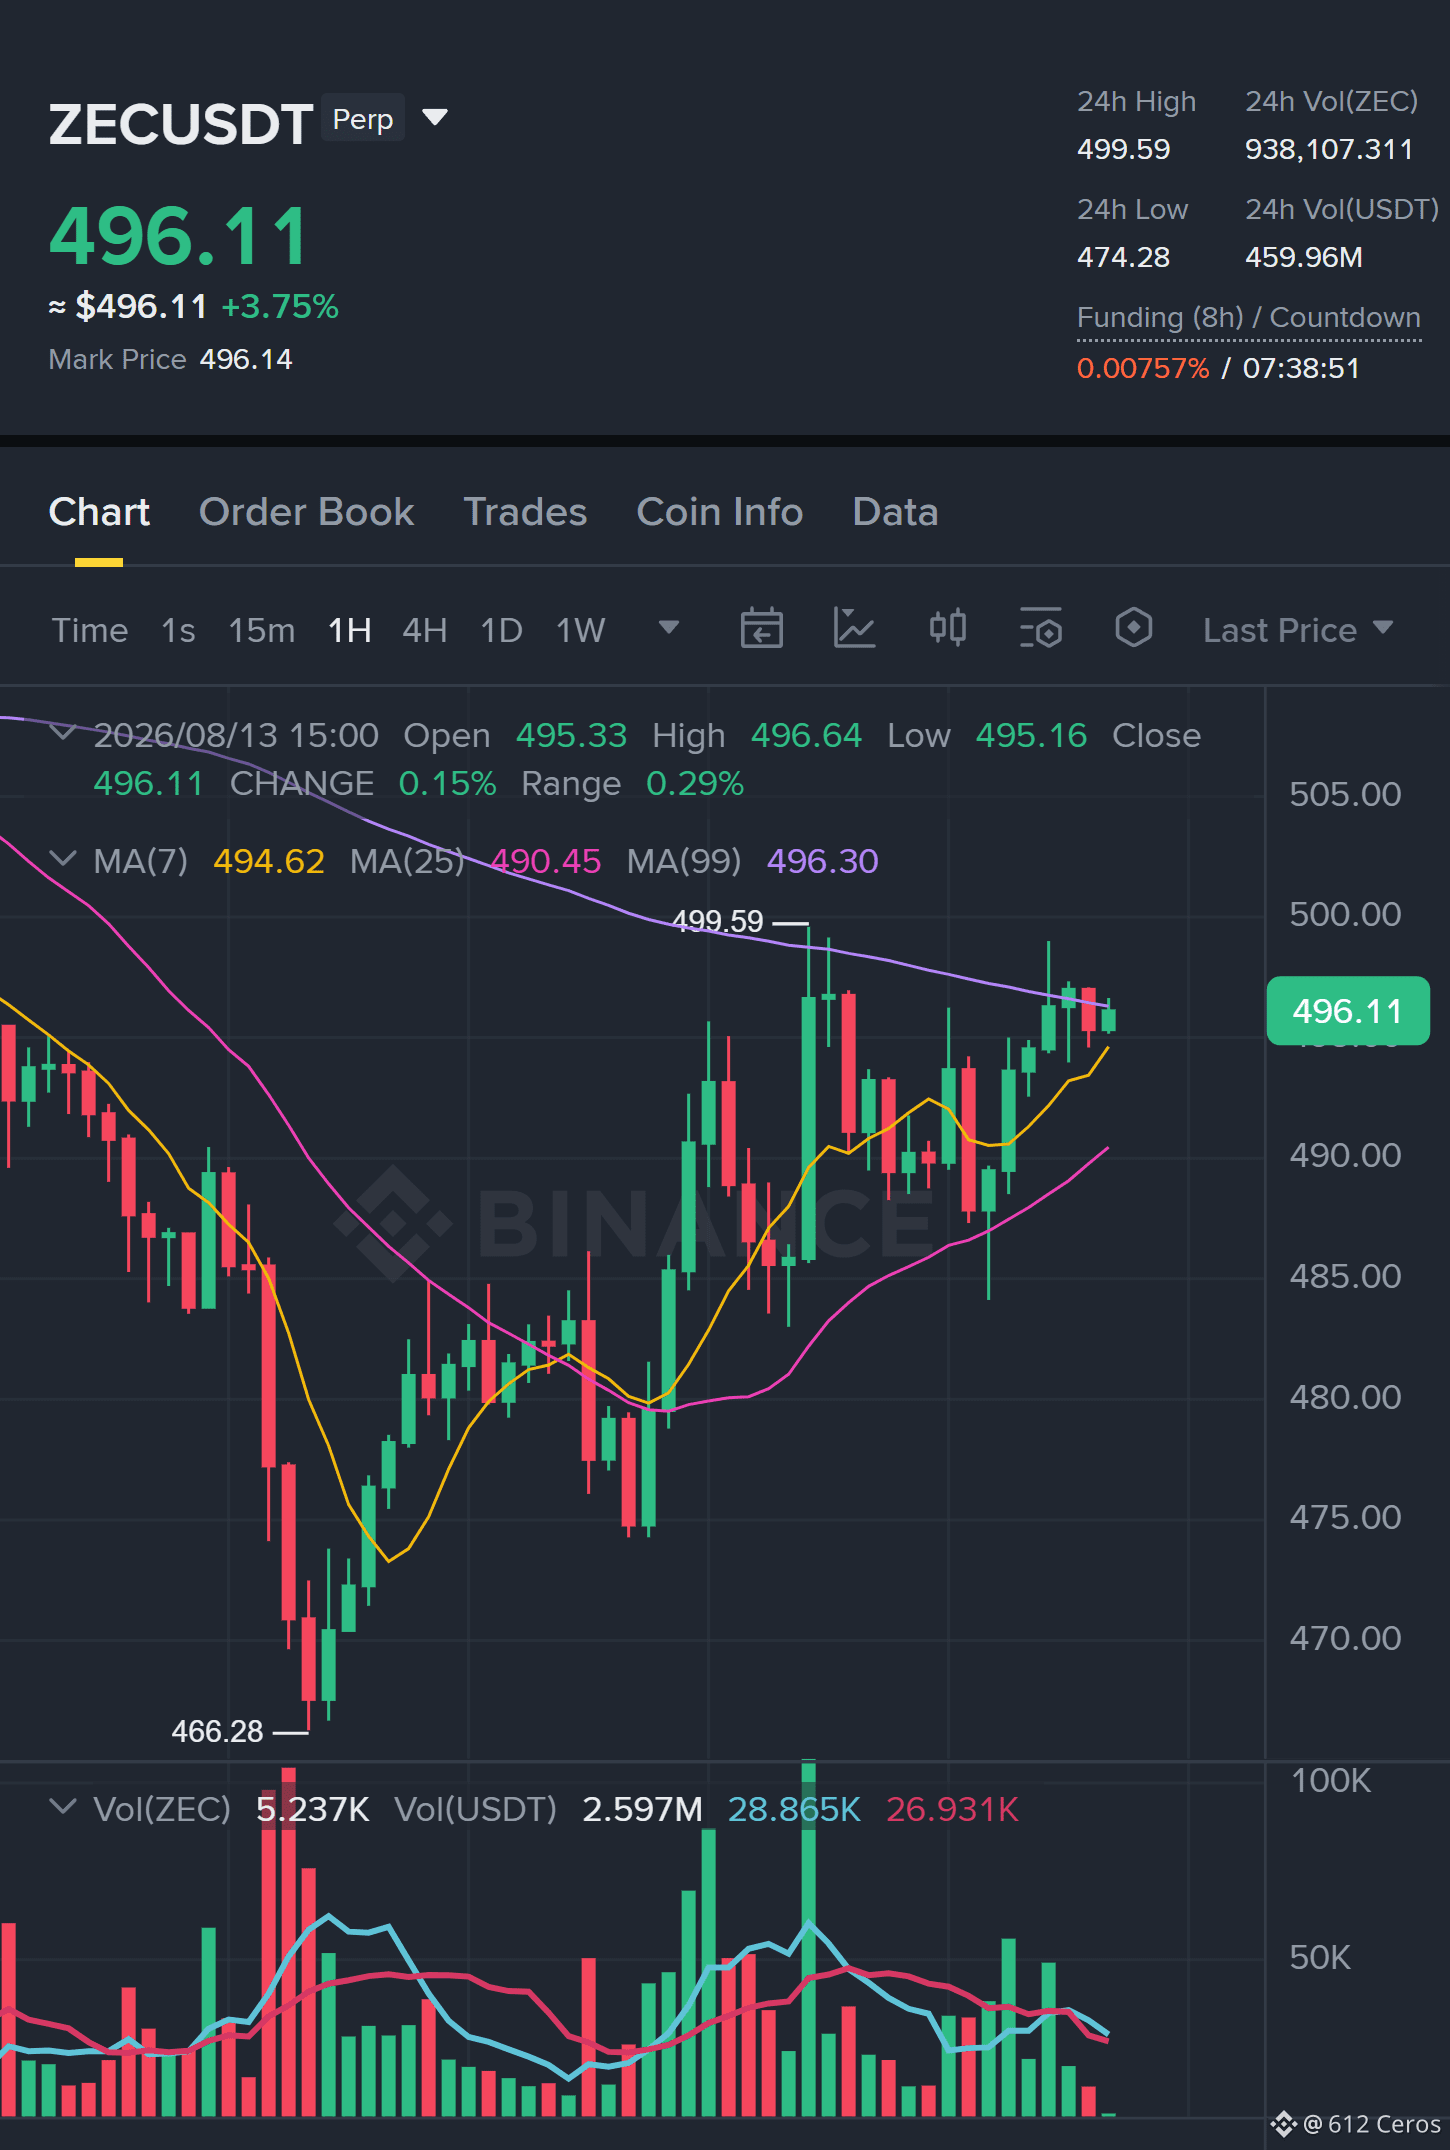Tap the 505.00 price axis label
1450x2150 pixels.
(x=1345, y=795)
